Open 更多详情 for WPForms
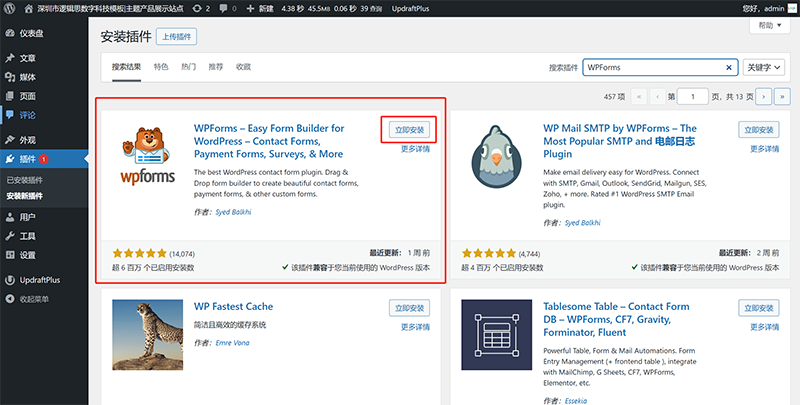Viewport: 800px width, 405px height. pos(415,149)
